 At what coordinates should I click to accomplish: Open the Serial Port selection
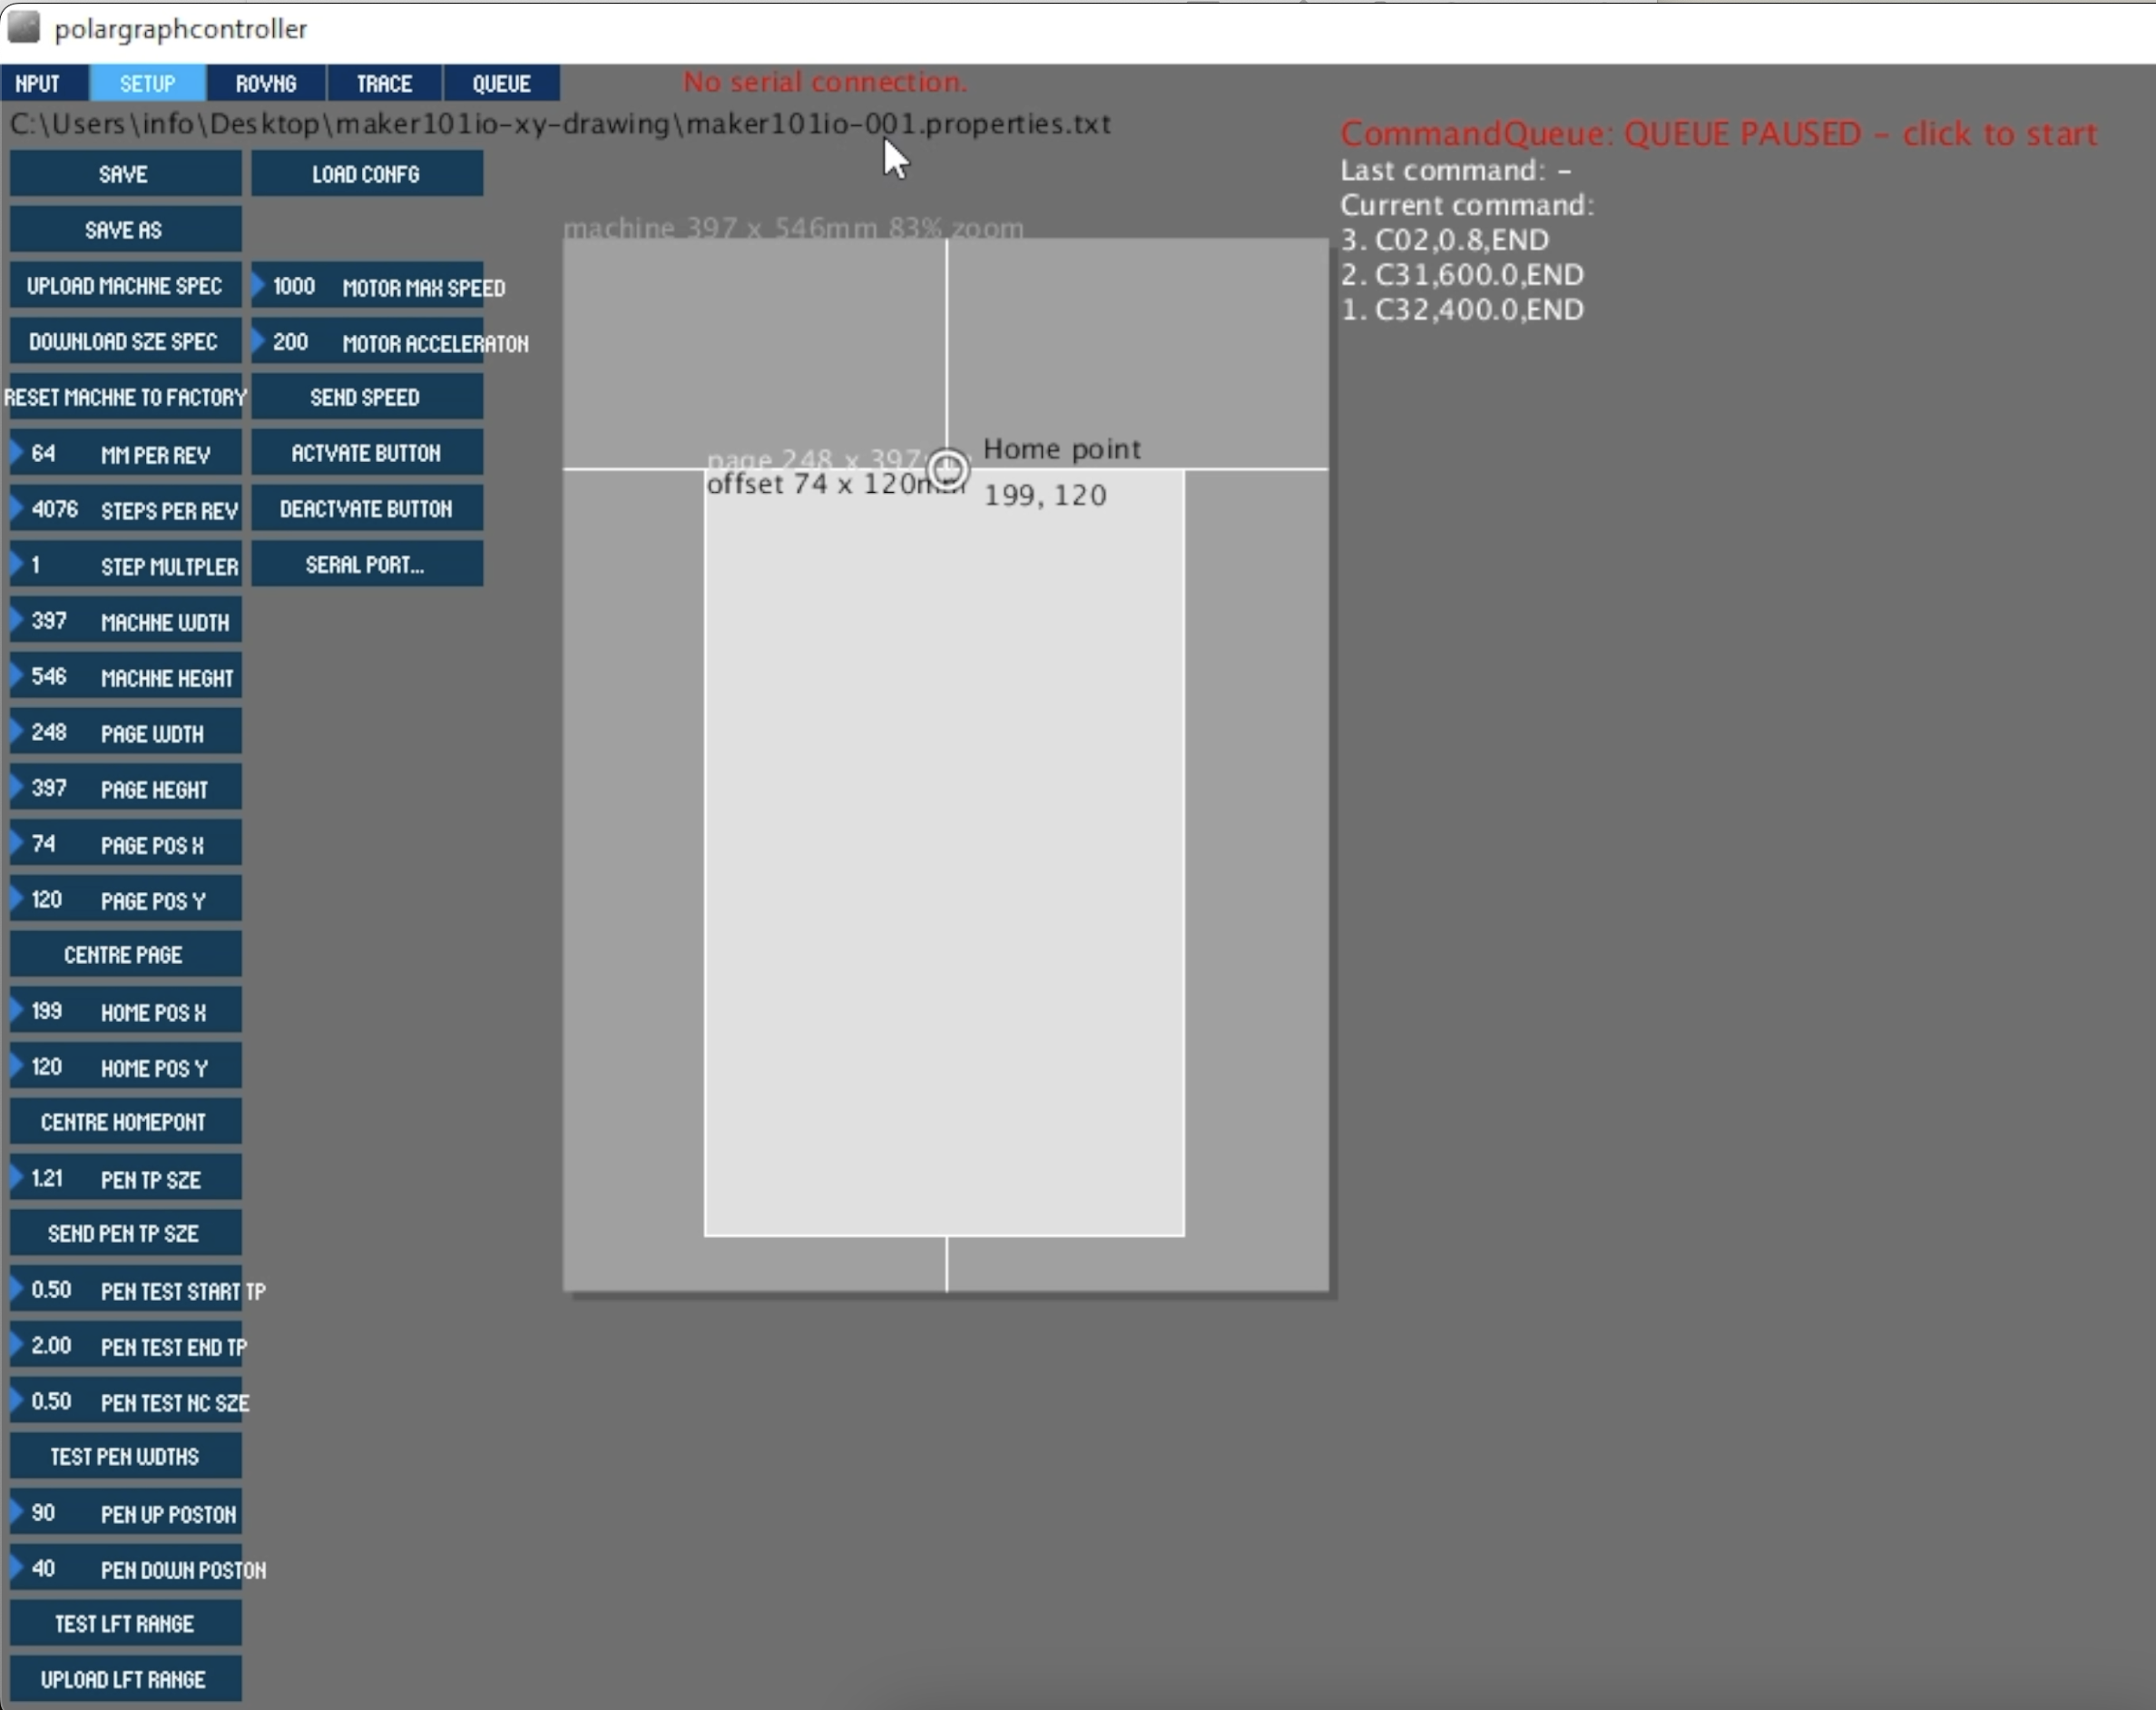[x=366, y=564]
